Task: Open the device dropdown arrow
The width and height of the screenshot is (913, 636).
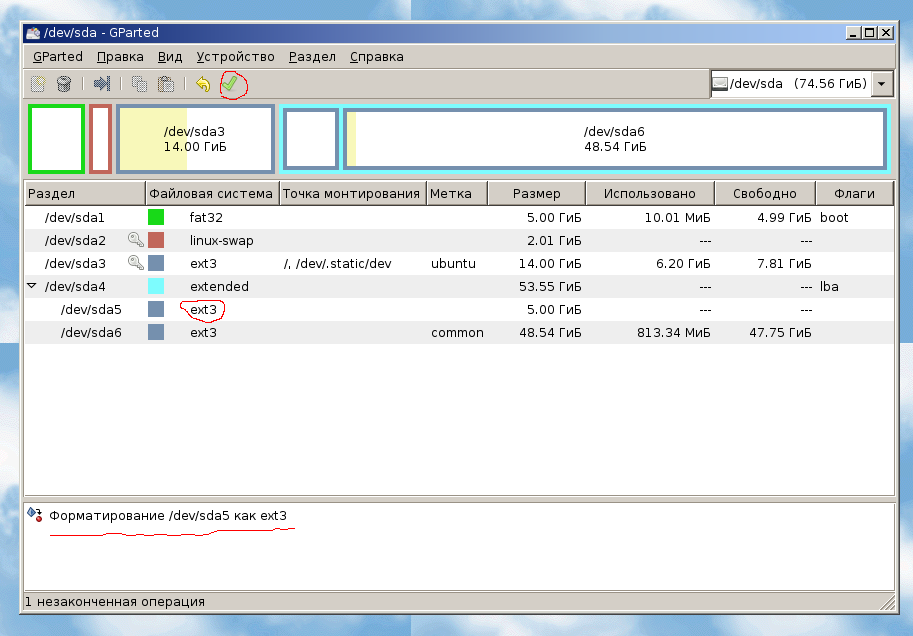Action: [882, 84]
